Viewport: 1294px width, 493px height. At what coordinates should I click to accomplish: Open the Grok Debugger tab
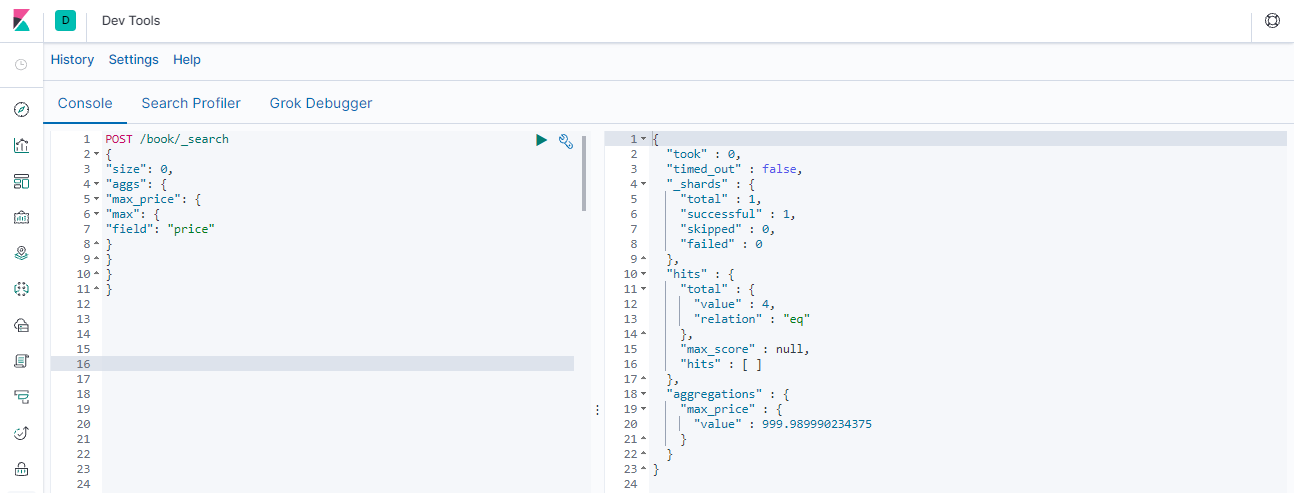(321, 103)
